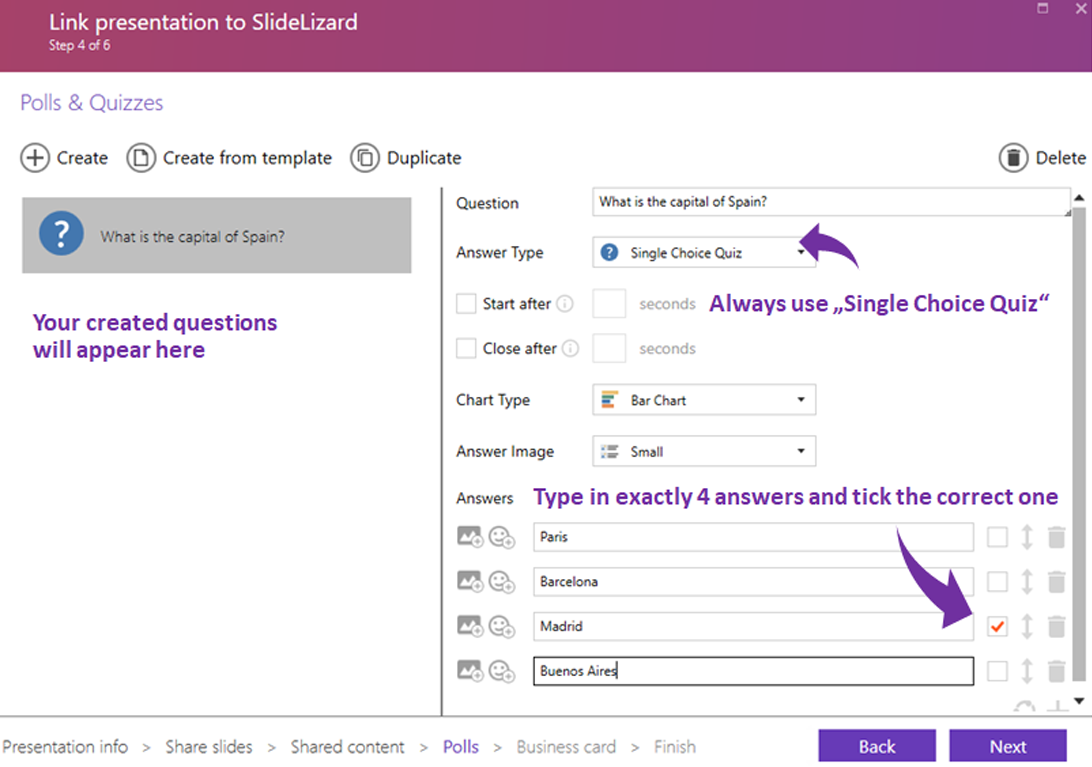Select the capital of Spain question item
The image size is (1092, 767).
coord(217,235)
